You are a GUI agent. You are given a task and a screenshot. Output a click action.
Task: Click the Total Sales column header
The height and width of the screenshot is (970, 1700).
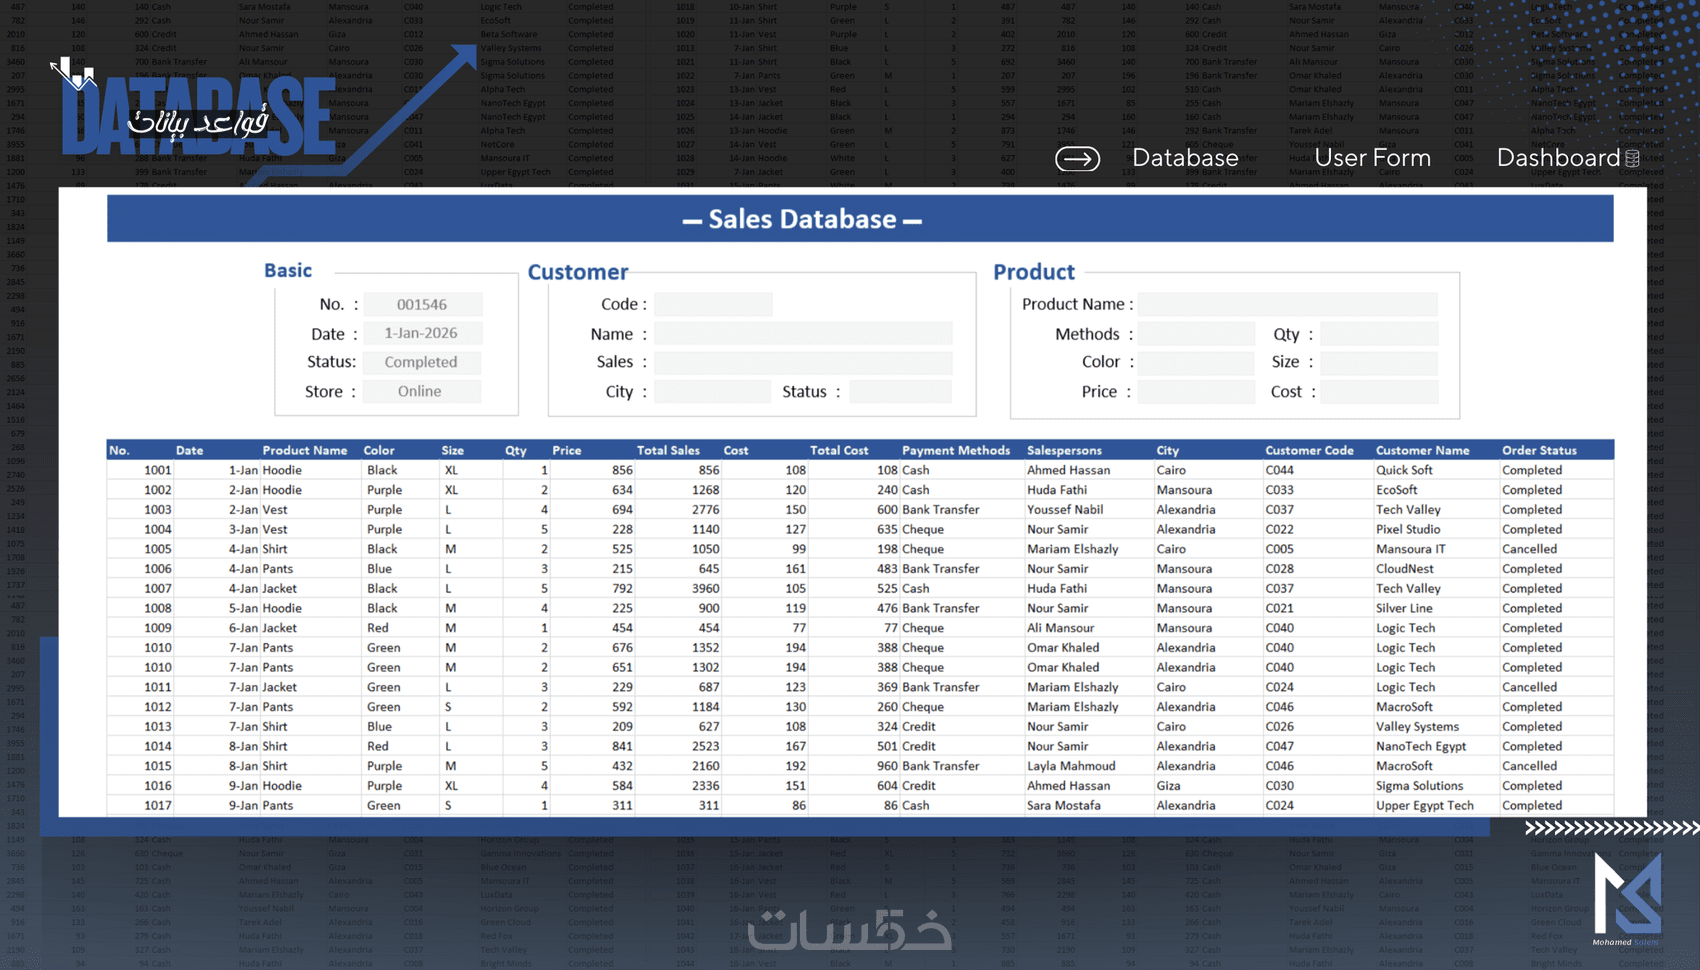[x=668, y=451]
